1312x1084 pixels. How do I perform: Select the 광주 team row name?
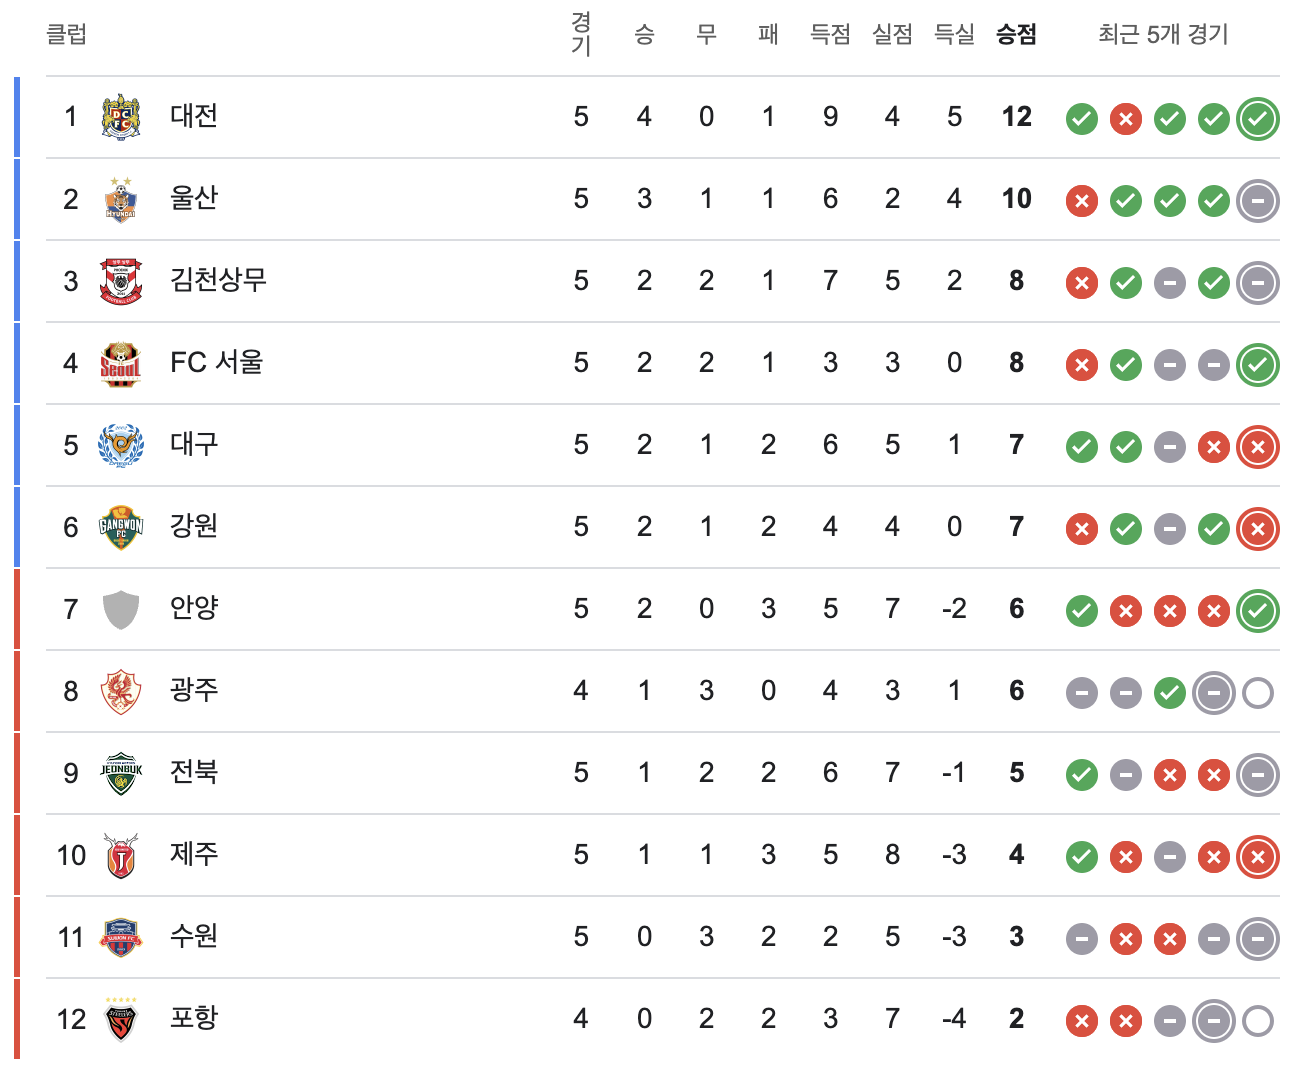click(x=194, y=689)
